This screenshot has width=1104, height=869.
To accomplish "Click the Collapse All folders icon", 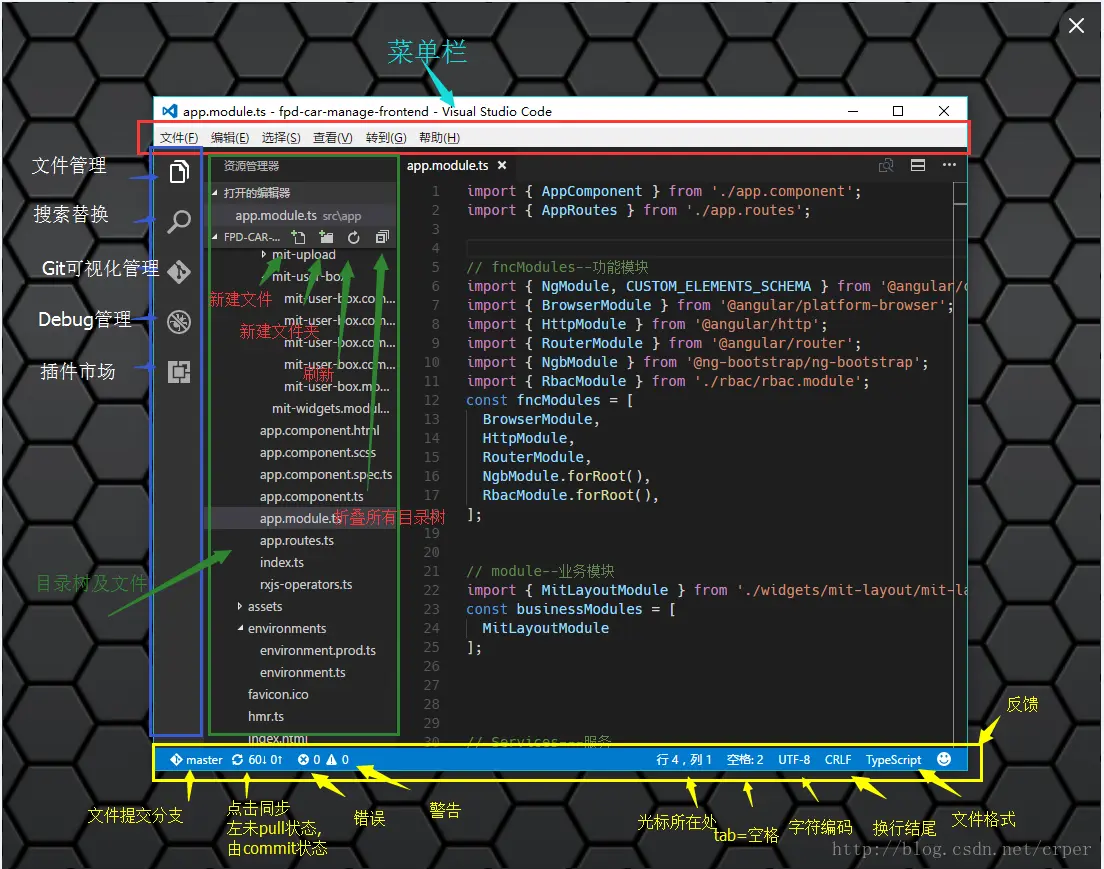I will (382, 237).
